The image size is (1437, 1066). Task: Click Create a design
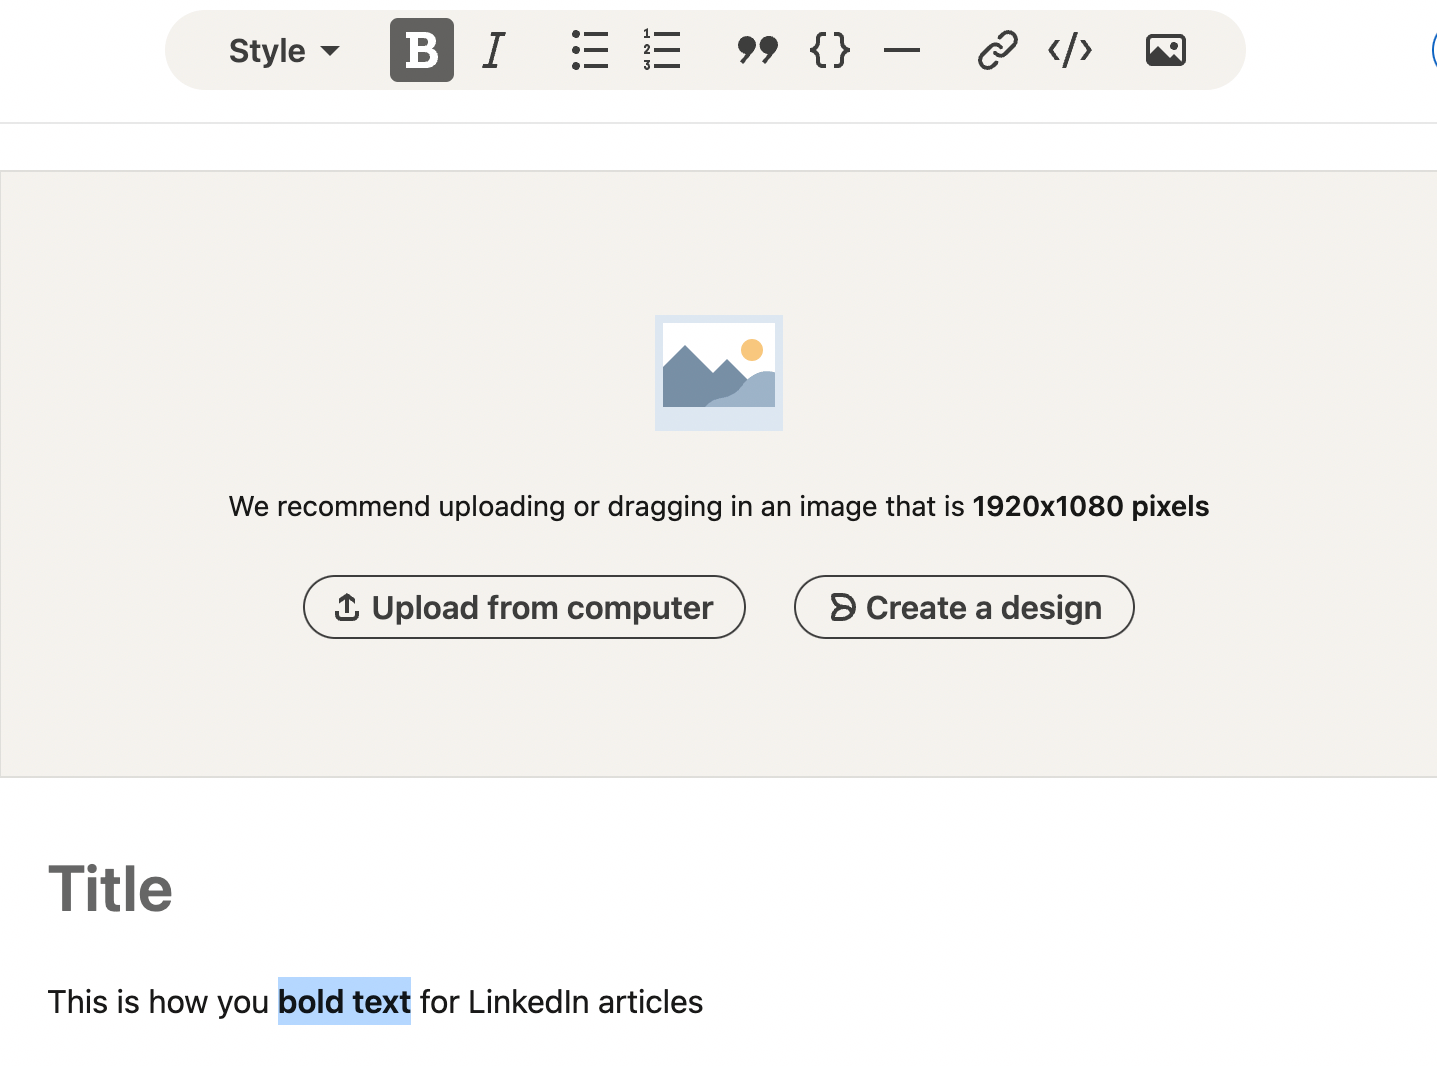(963, 607)
